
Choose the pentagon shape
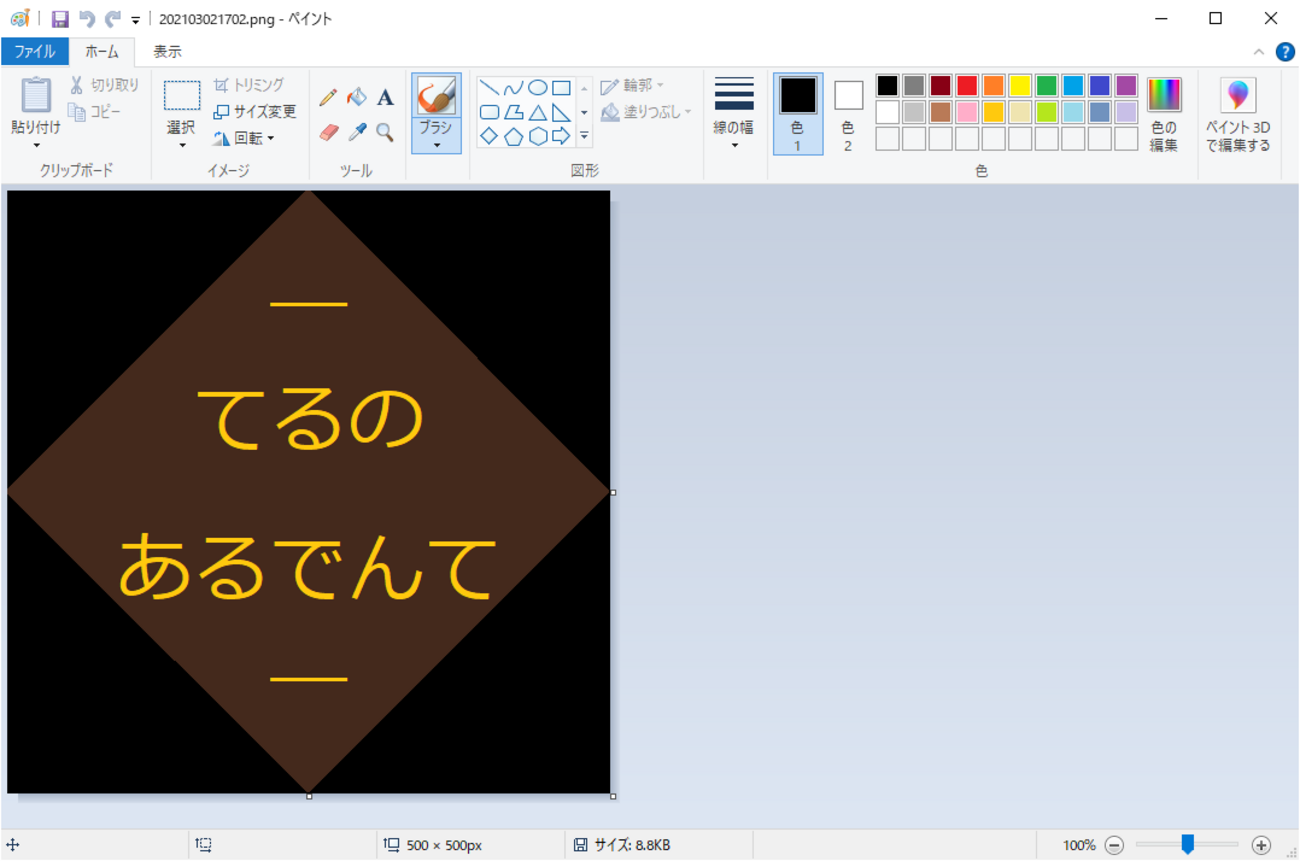[x=513, y=136]
